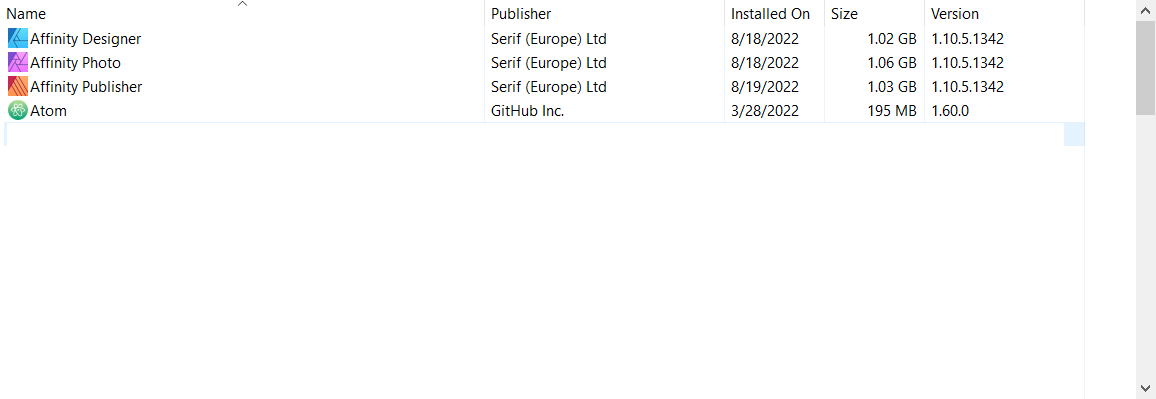Viewport: 1156px width, 399px height.
Task: Select the Affinity Designer name text
Action: [x=86, y=38]
